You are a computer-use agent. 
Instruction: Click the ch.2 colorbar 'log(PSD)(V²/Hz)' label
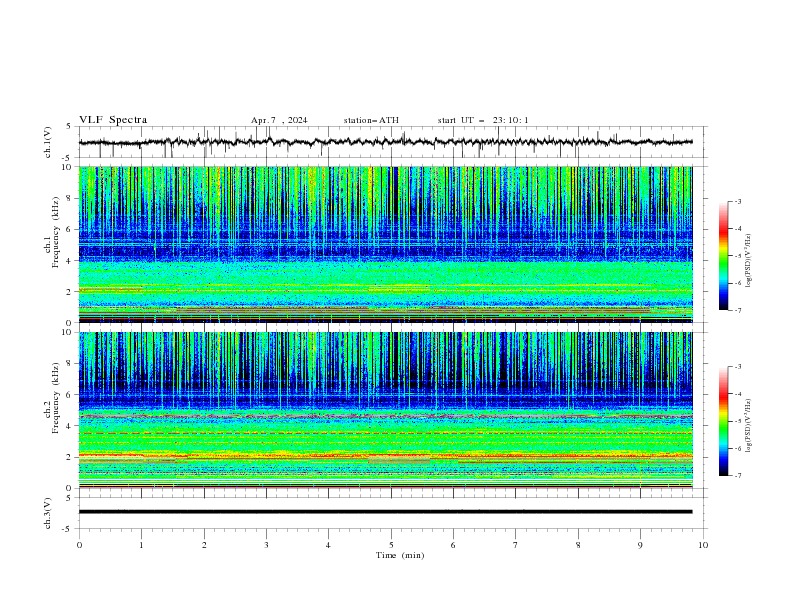pos(749,426)
